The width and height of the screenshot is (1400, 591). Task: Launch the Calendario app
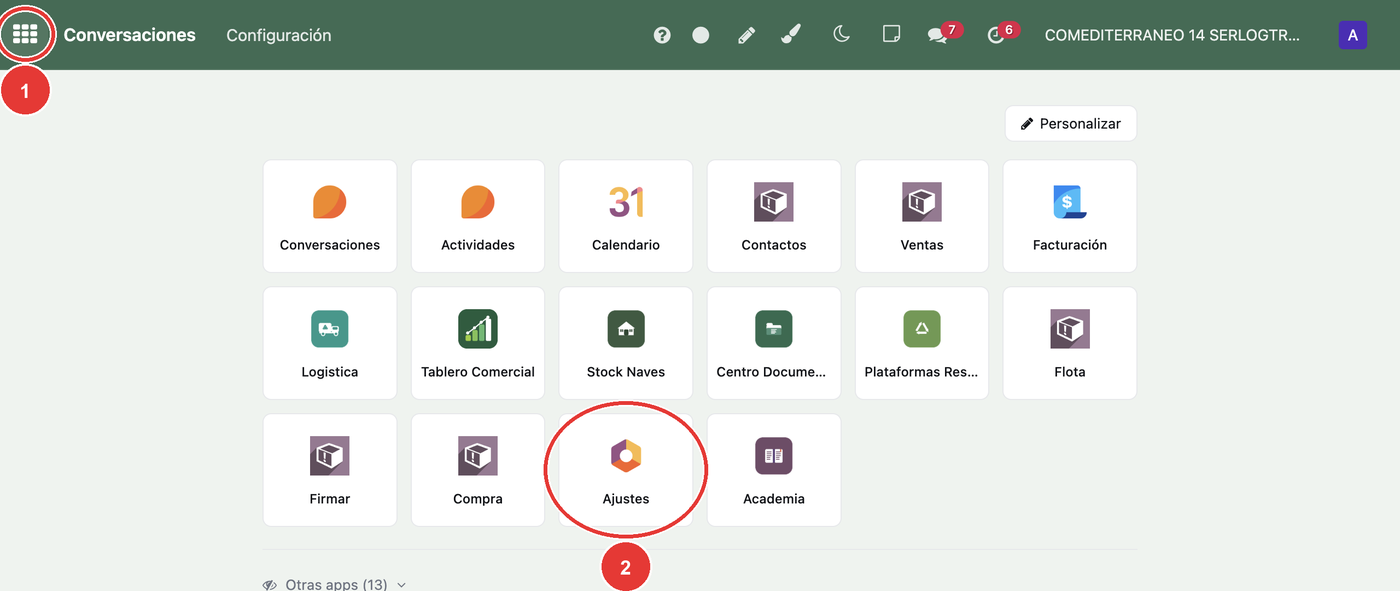[x=626, y=216]
